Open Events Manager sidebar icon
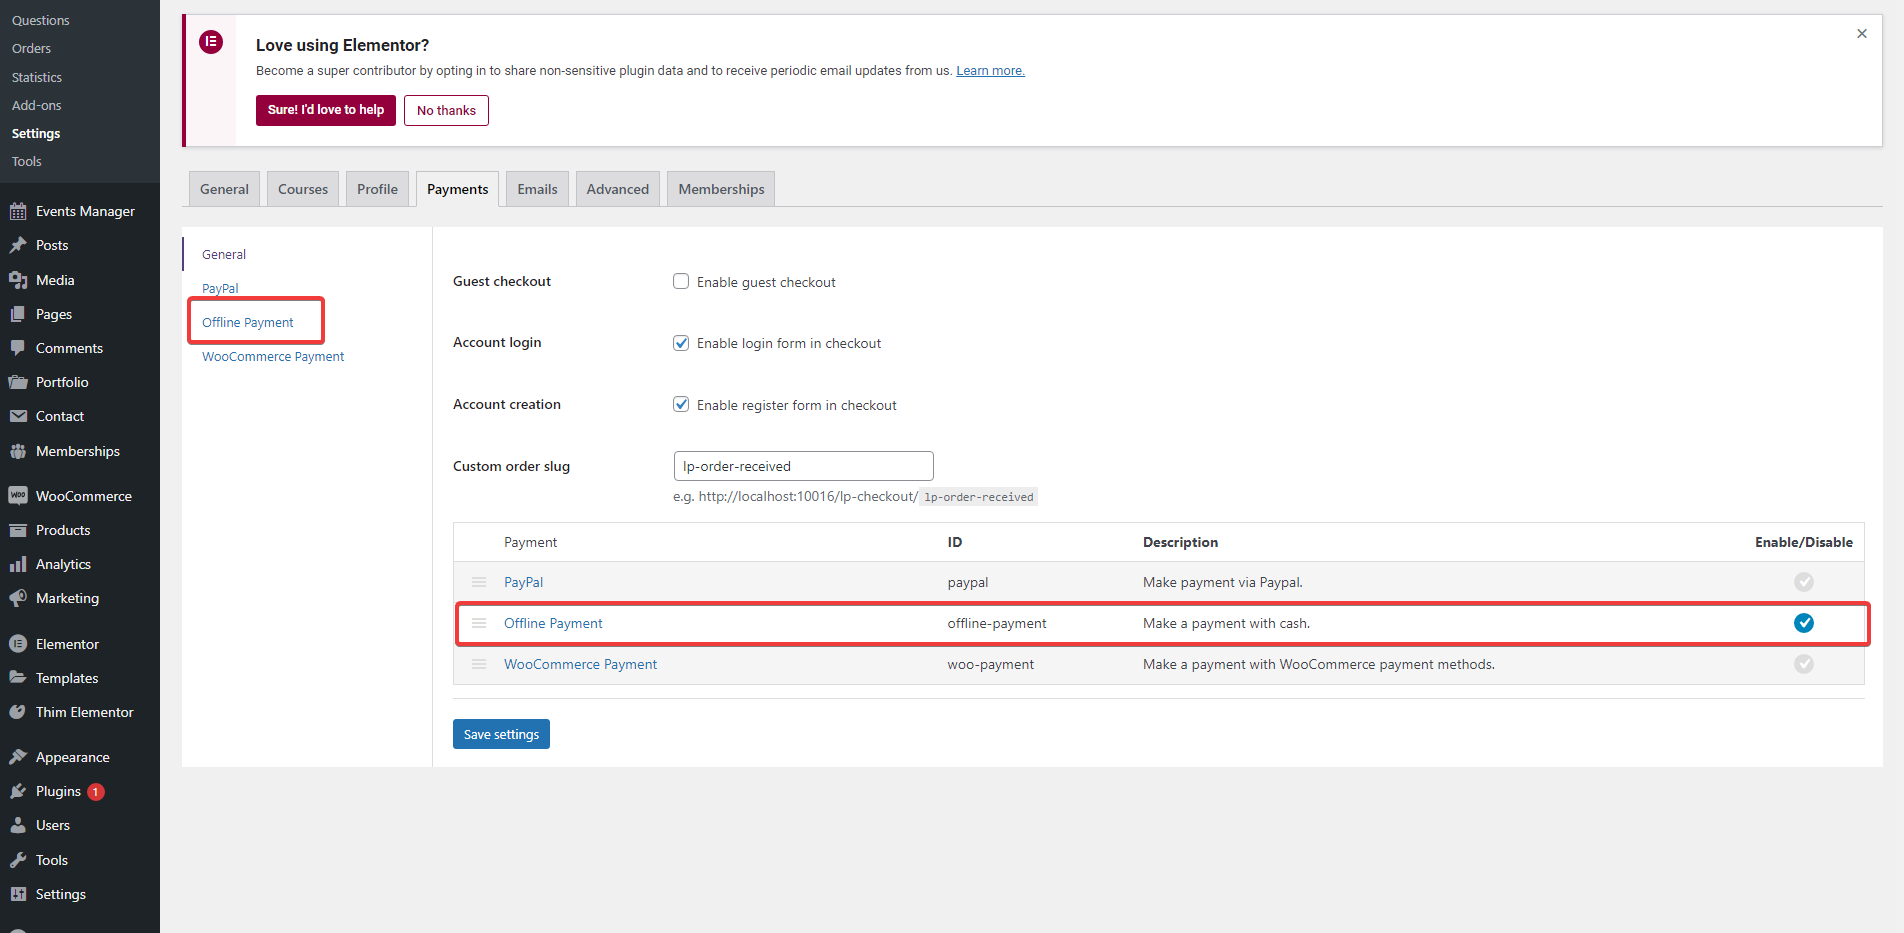Viewport: 1904px width, 933px height. 18,211
